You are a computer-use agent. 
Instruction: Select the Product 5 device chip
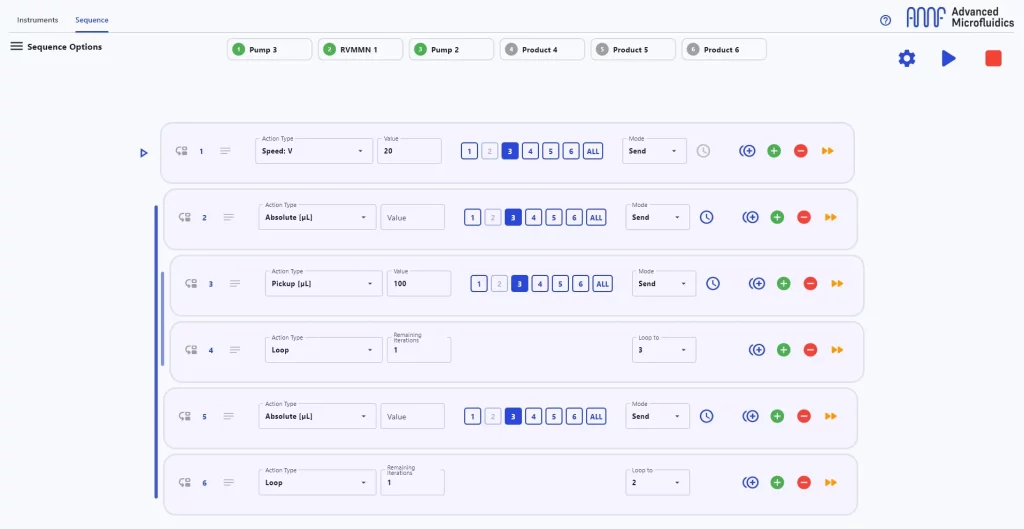pos(632,50)
